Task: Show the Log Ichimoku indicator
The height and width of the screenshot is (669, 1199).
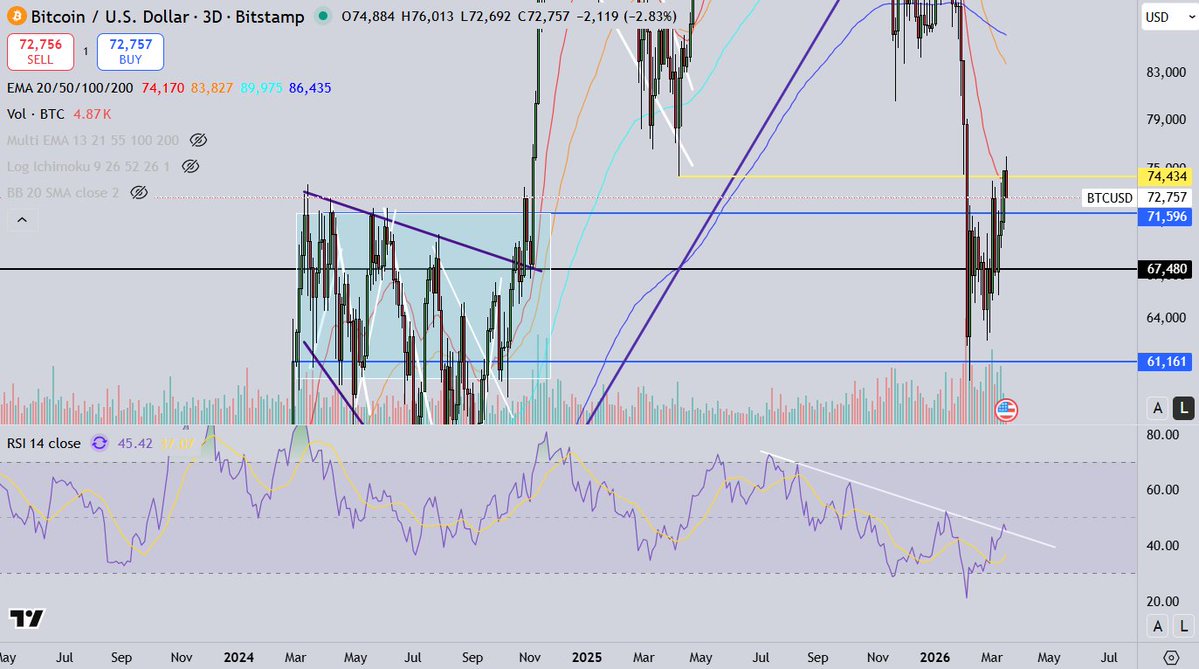Action: point(190,166)
